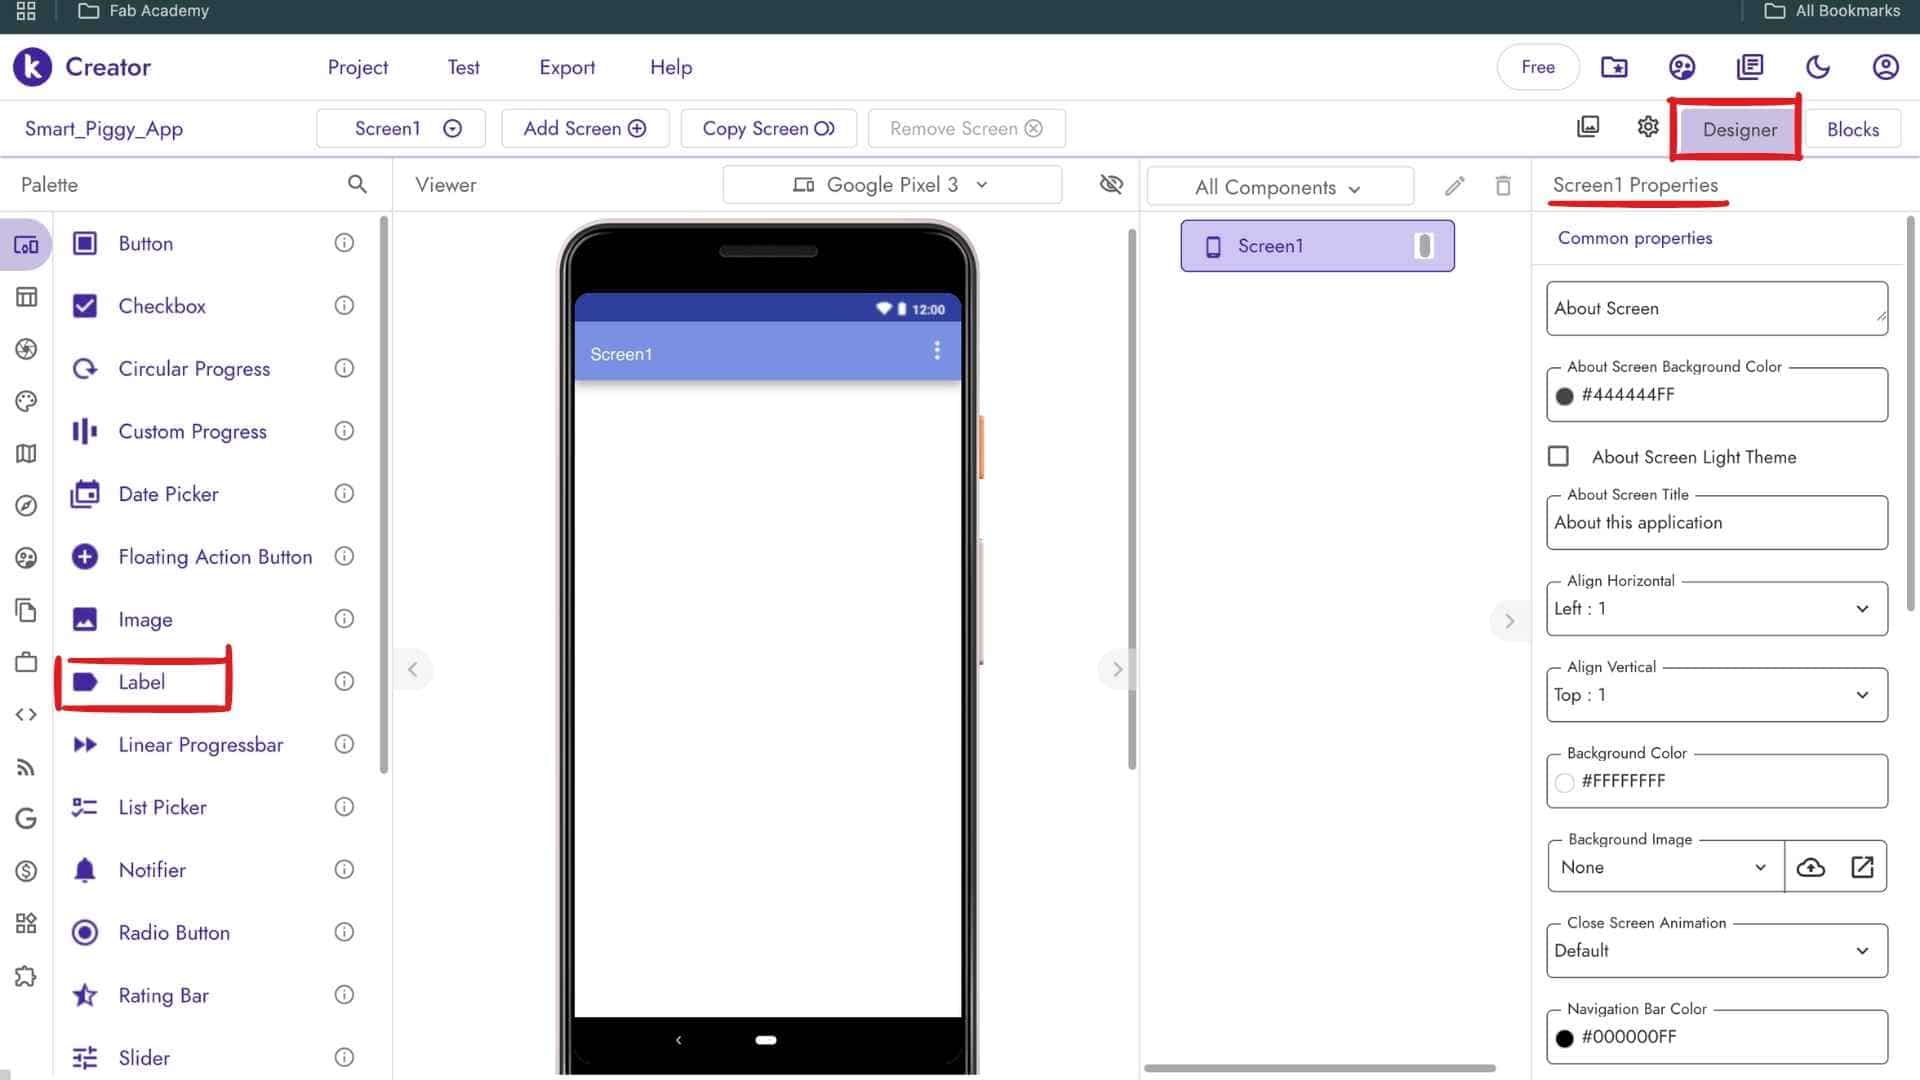
Task: Open All Bookmarks folder
Action: 1832,11
